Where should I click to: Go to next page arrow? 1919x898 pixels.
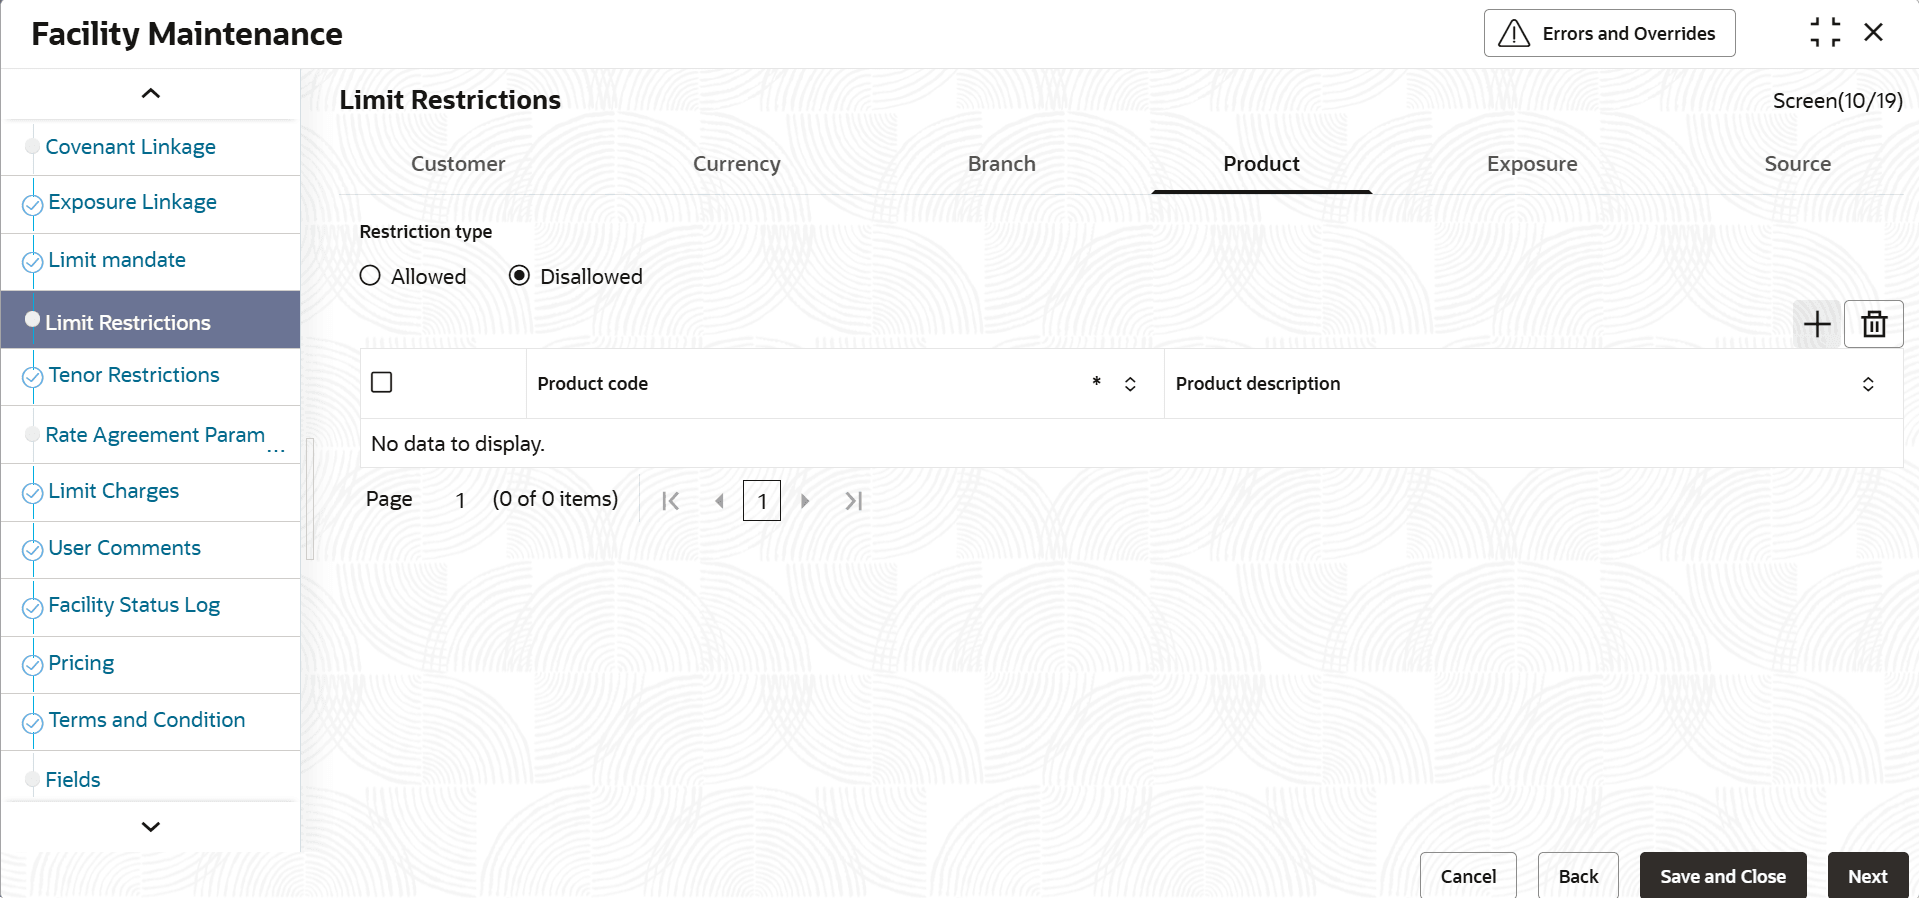[805, 501]
